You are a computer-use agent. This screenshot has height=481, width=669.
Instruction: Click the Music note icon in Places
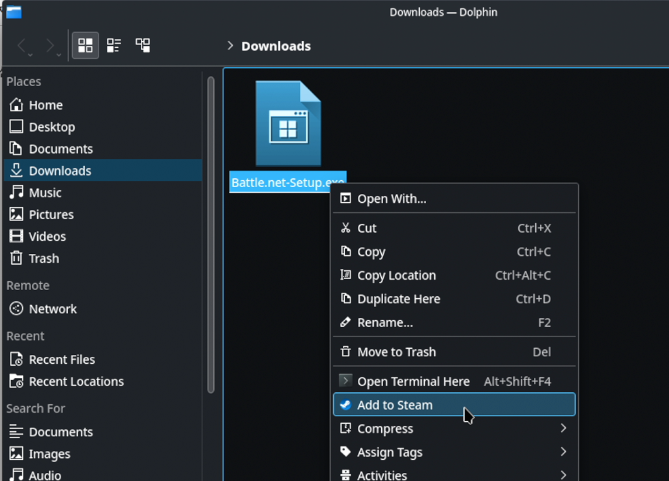click(16, 192)
